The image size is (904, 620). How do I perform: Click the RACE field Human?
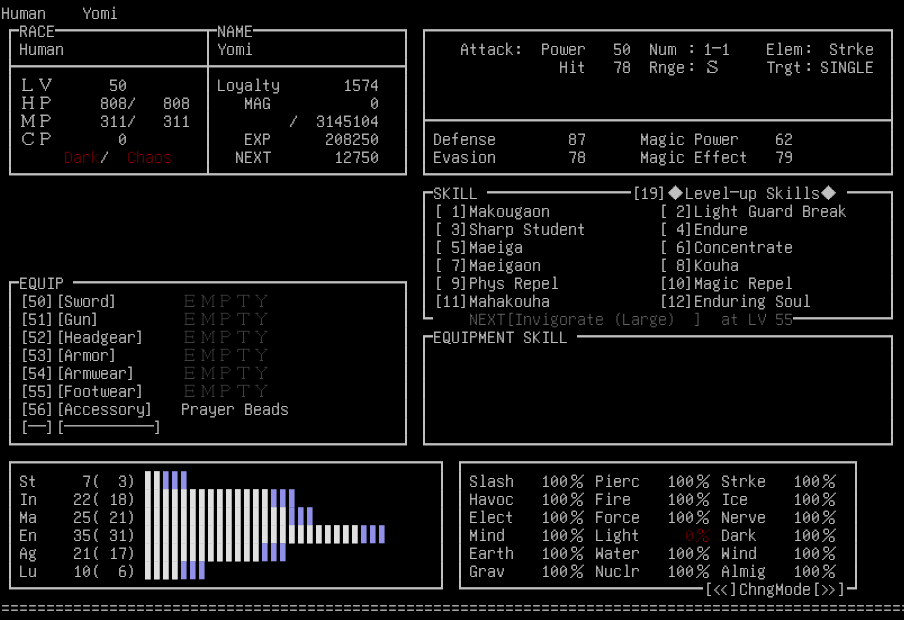click(x=41, y=50)
